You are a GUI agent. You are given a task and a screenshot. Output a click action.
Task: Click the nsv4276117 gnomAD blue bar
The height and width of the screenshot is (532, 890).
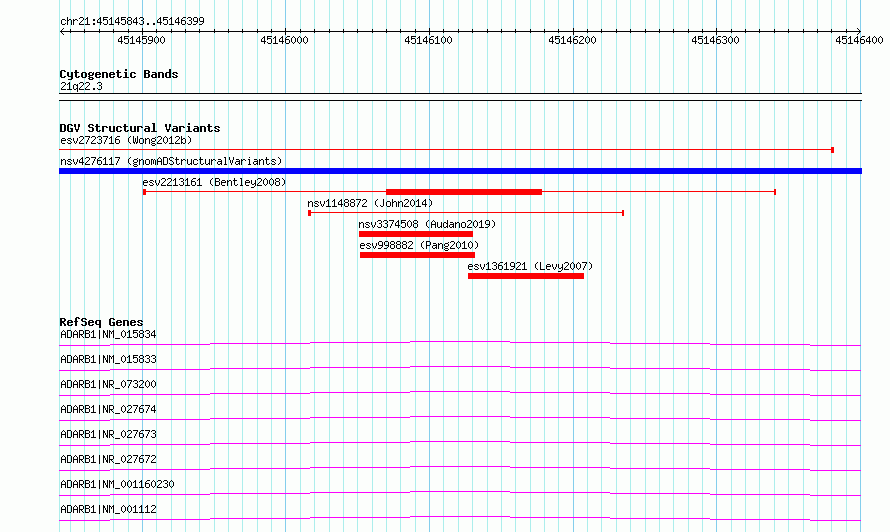(x=460, y=171)
